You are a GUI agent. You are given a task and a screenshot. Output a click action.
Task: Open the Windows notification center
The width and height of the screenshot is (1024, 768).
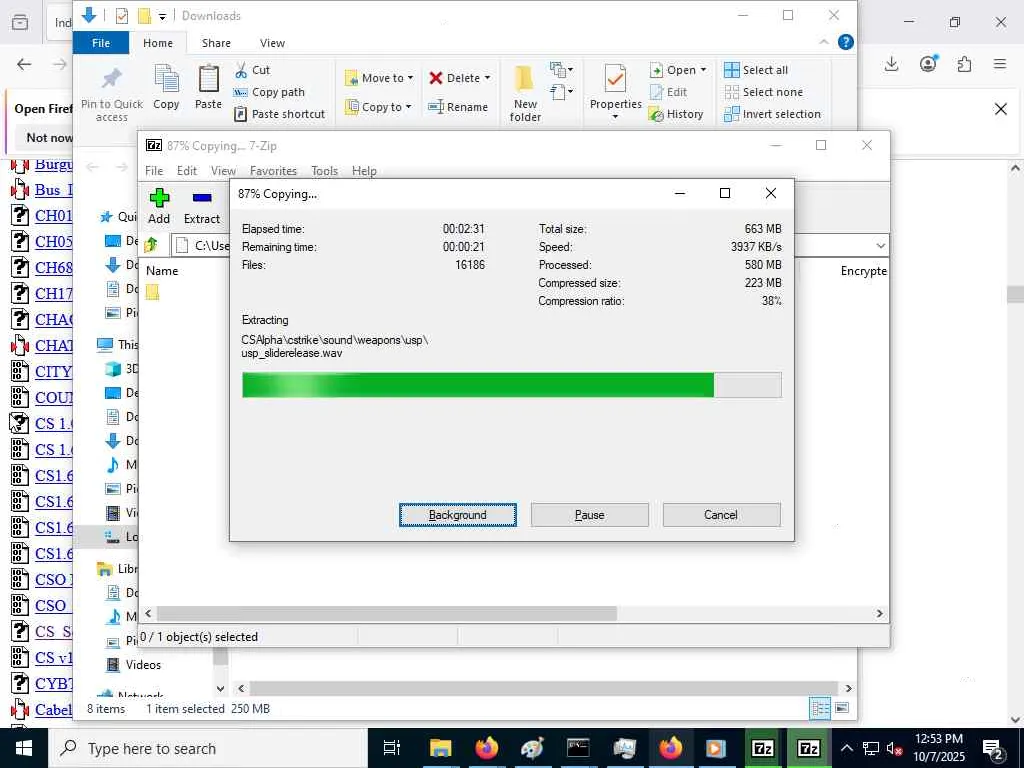click(993, 748)
